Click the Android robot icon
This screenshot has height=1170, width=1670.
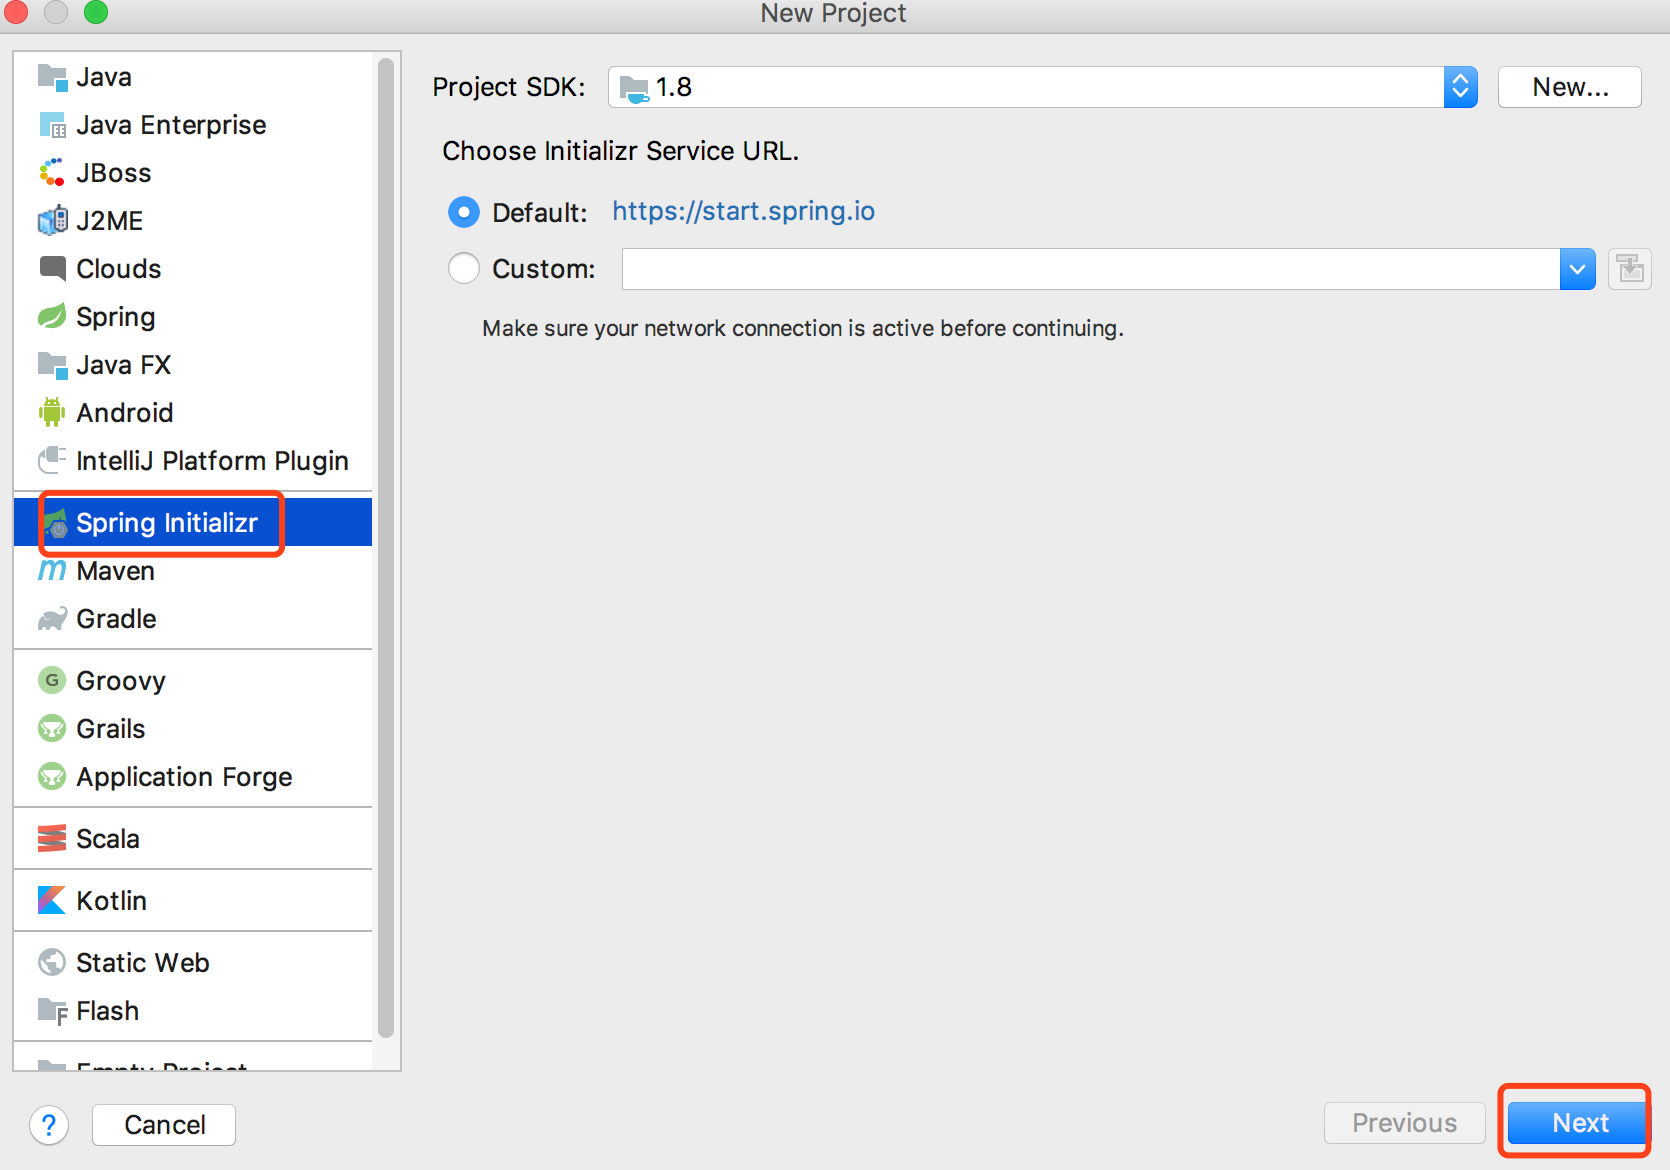[52, 412]
